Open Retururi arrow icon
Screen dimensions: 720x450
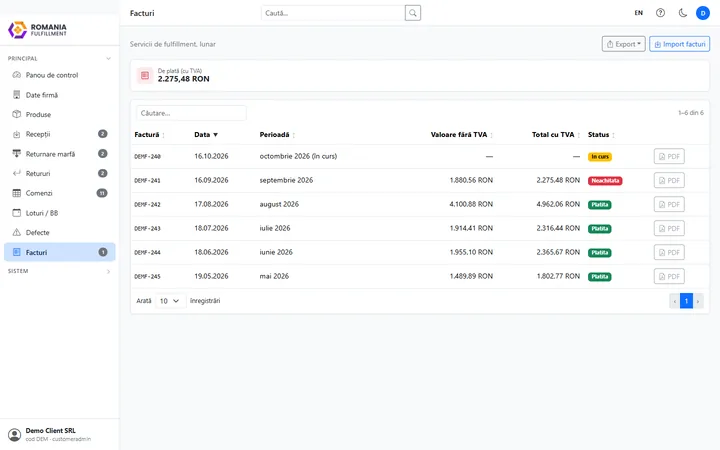17,173
